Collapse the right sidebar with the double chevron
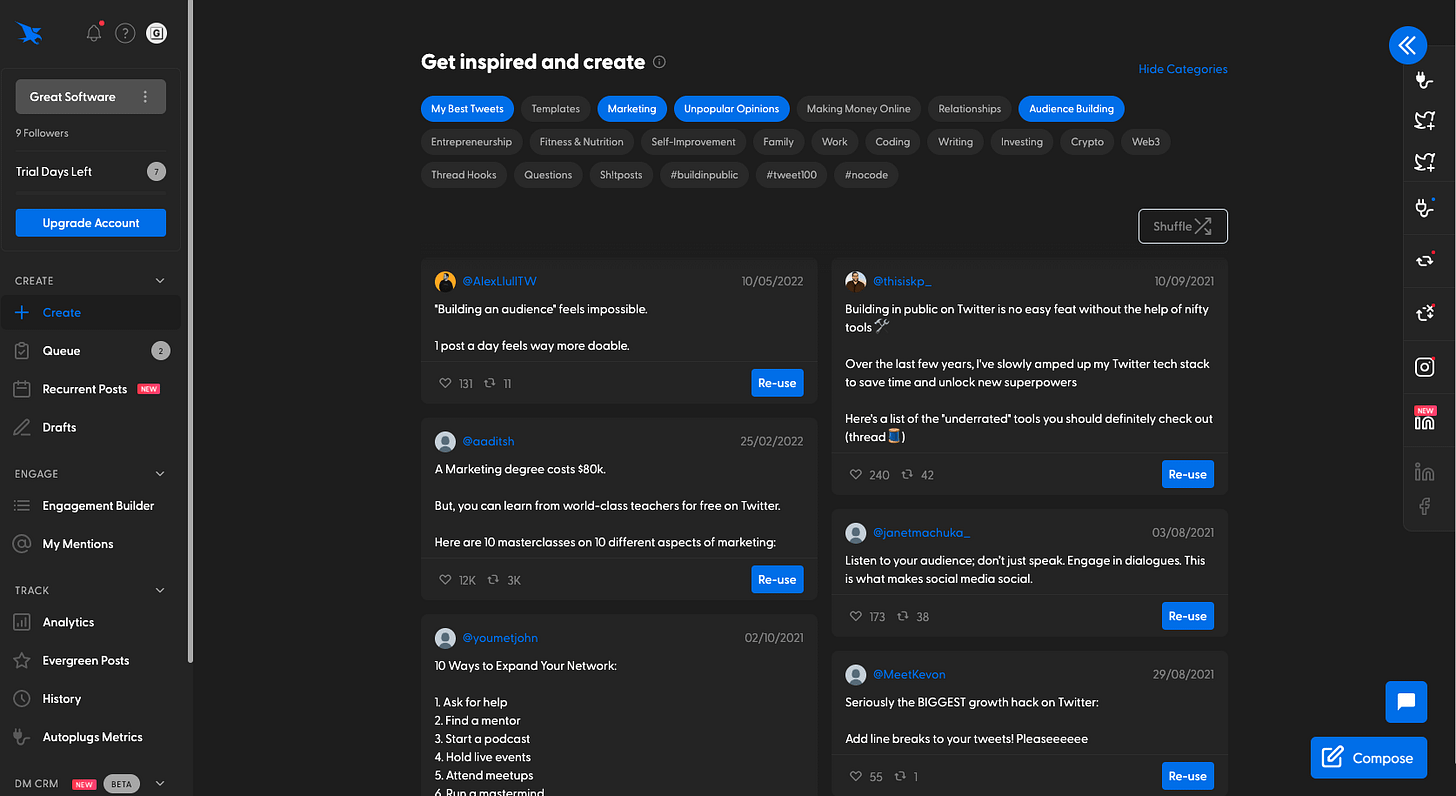This screenshot has width=1456, height=796. [x=1407, y=45]
